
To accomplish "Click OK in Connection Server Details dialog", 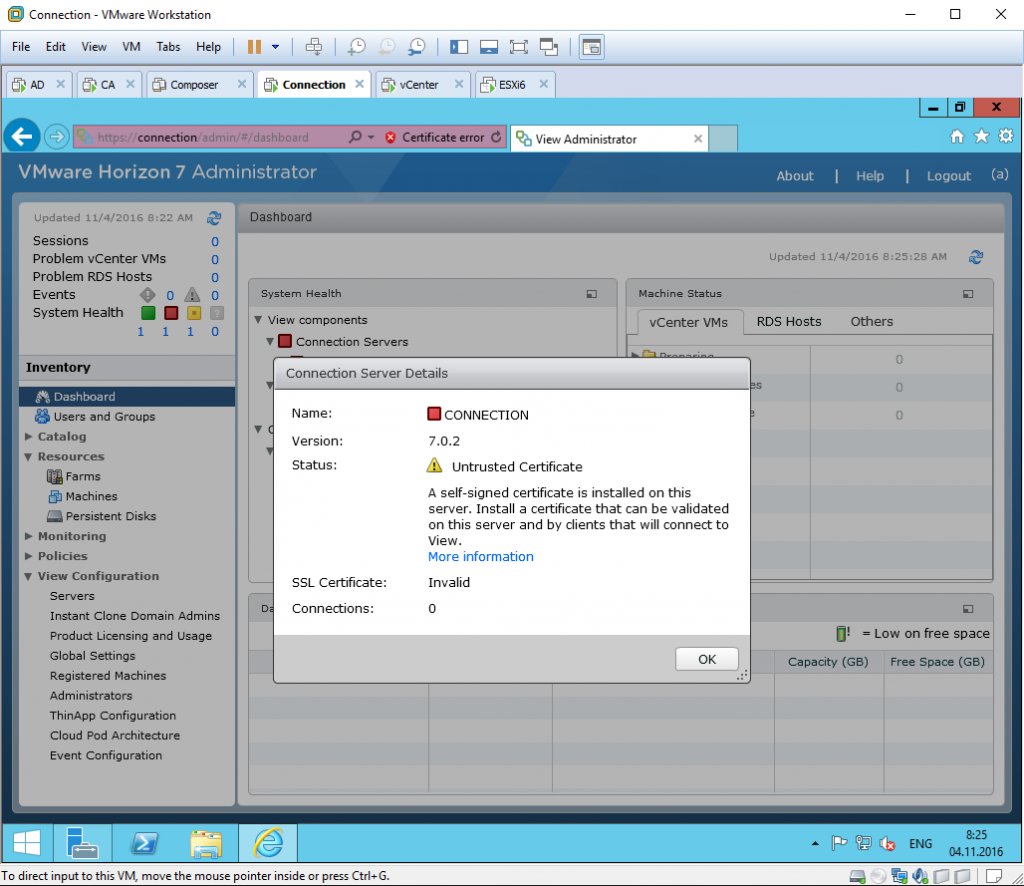I will pos(707,659).
